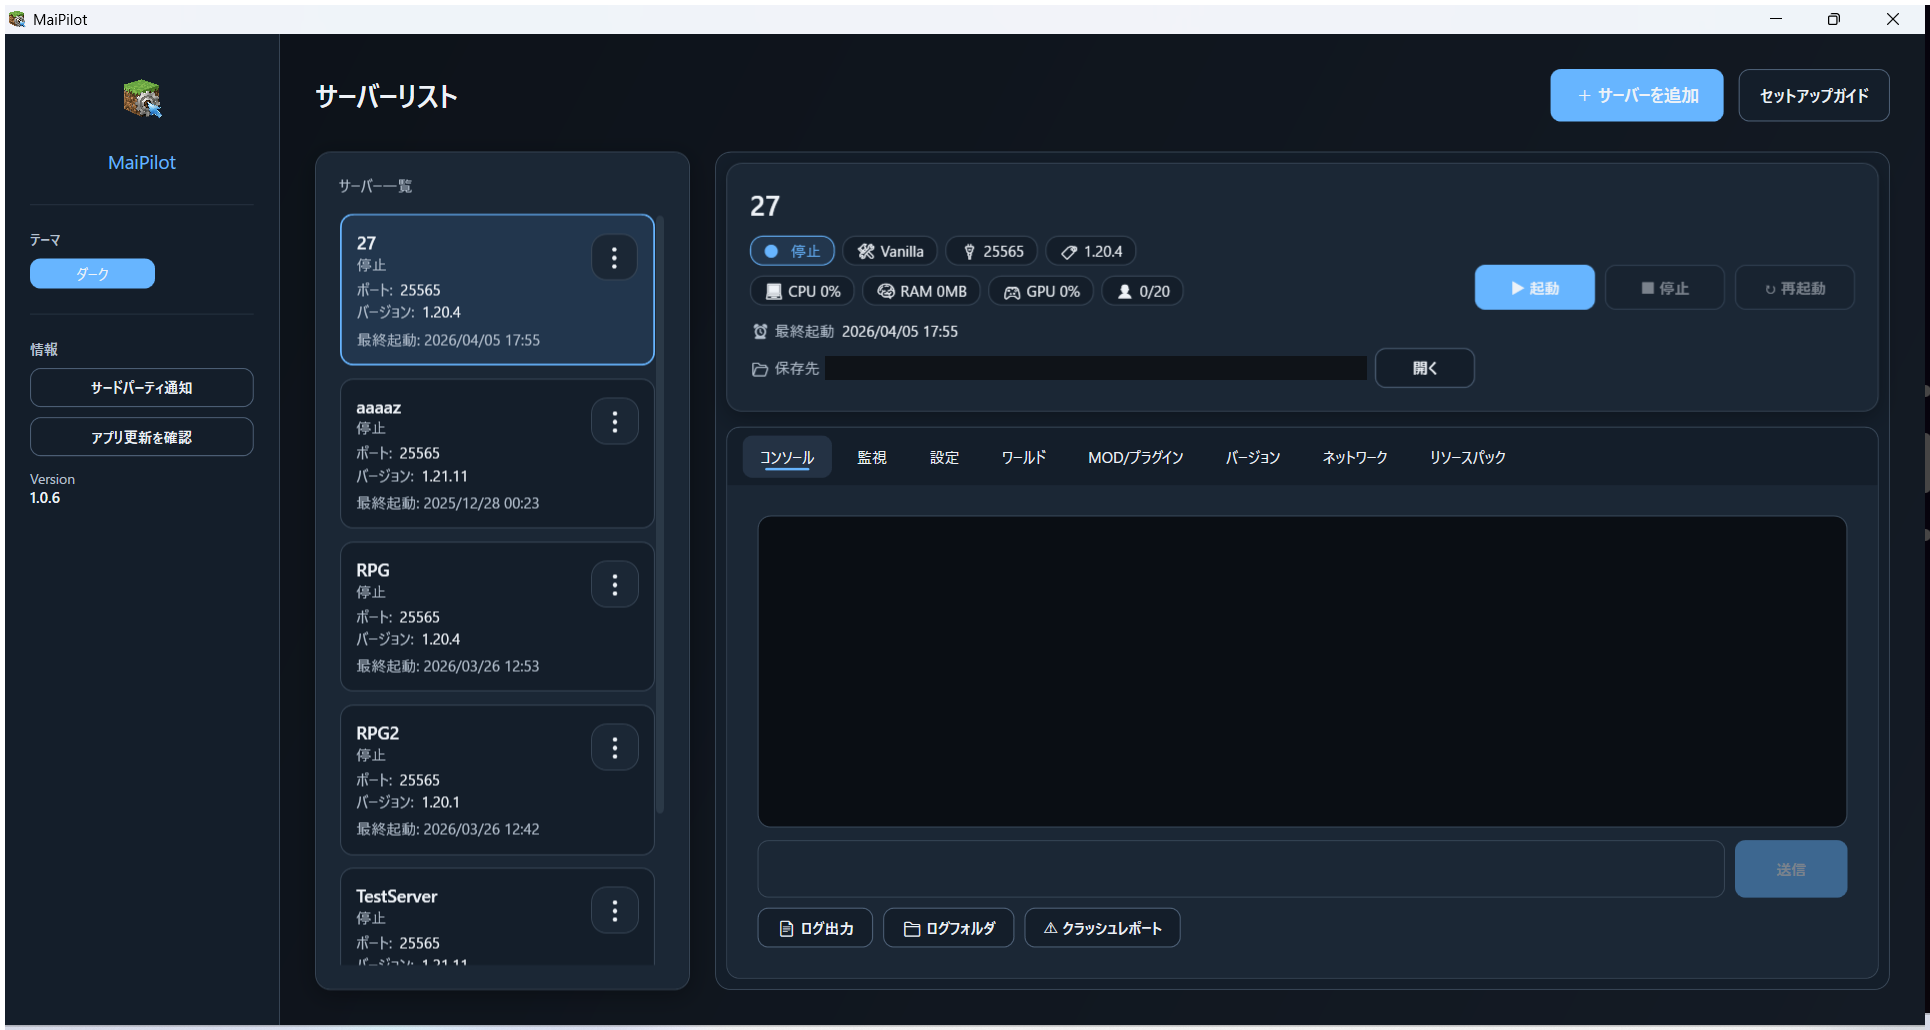Click the サーバーを追加 button
This screenshot has width=1930, height=1030.
pyautogui.click(x=1636, y=96)
